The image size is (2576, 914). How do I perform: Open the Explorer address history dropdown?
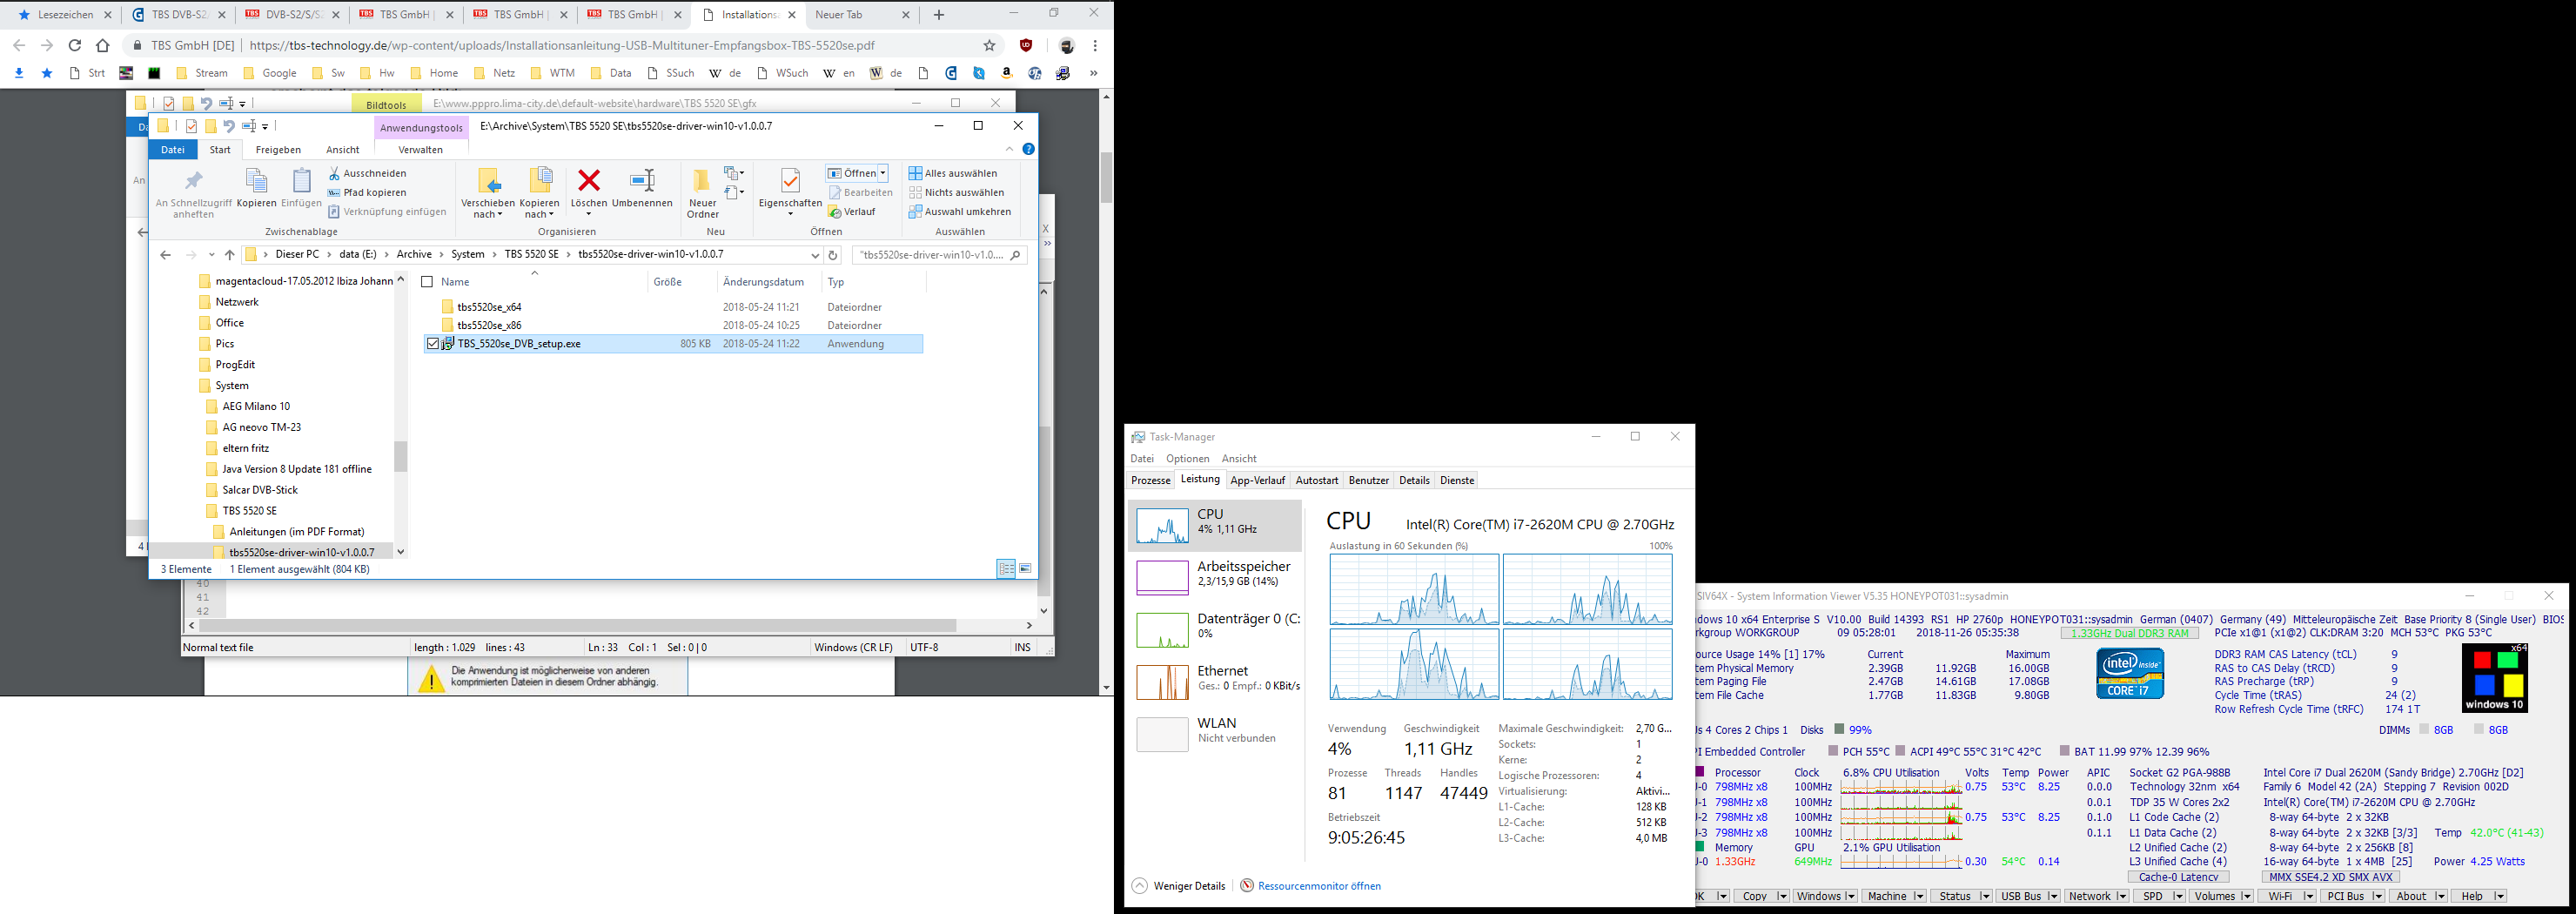click(x=815, y=255)
